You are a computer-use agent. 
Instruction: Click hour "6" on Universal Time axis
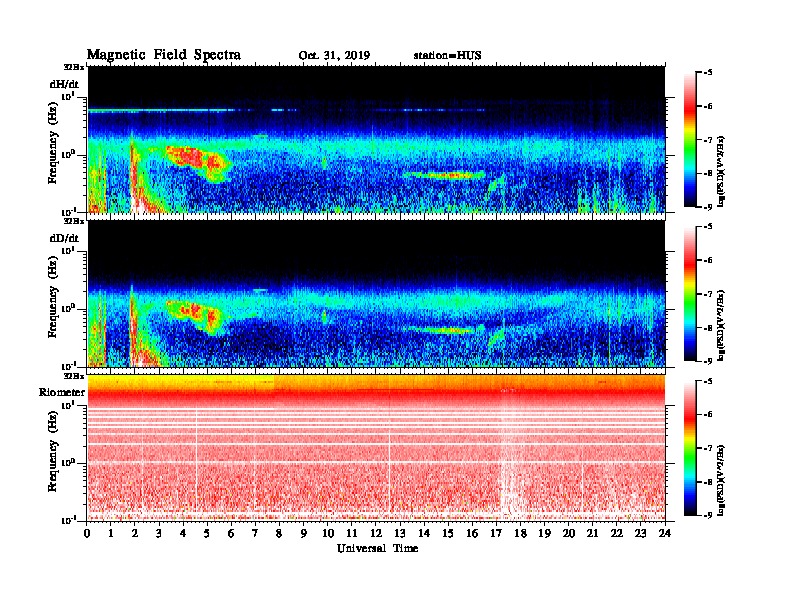(231, 533)
